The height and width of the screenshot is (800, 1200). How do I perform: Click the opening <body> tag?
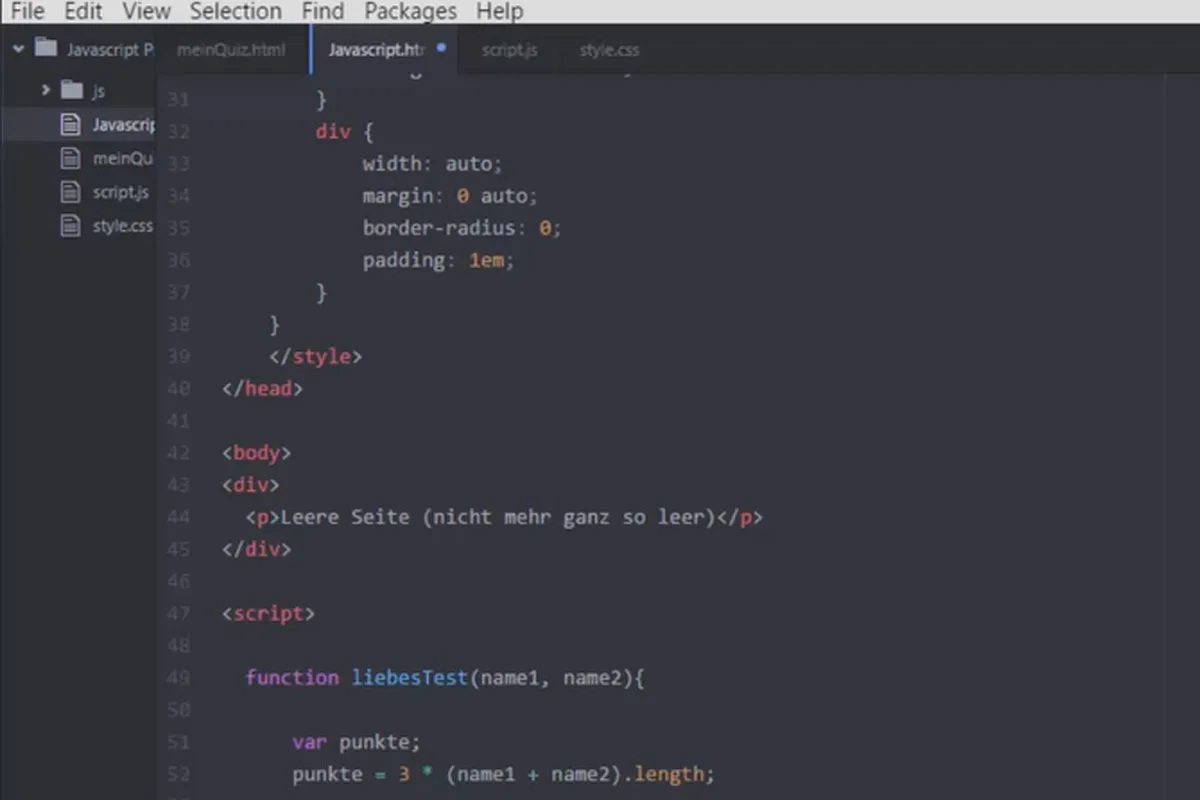coord(256,453)
